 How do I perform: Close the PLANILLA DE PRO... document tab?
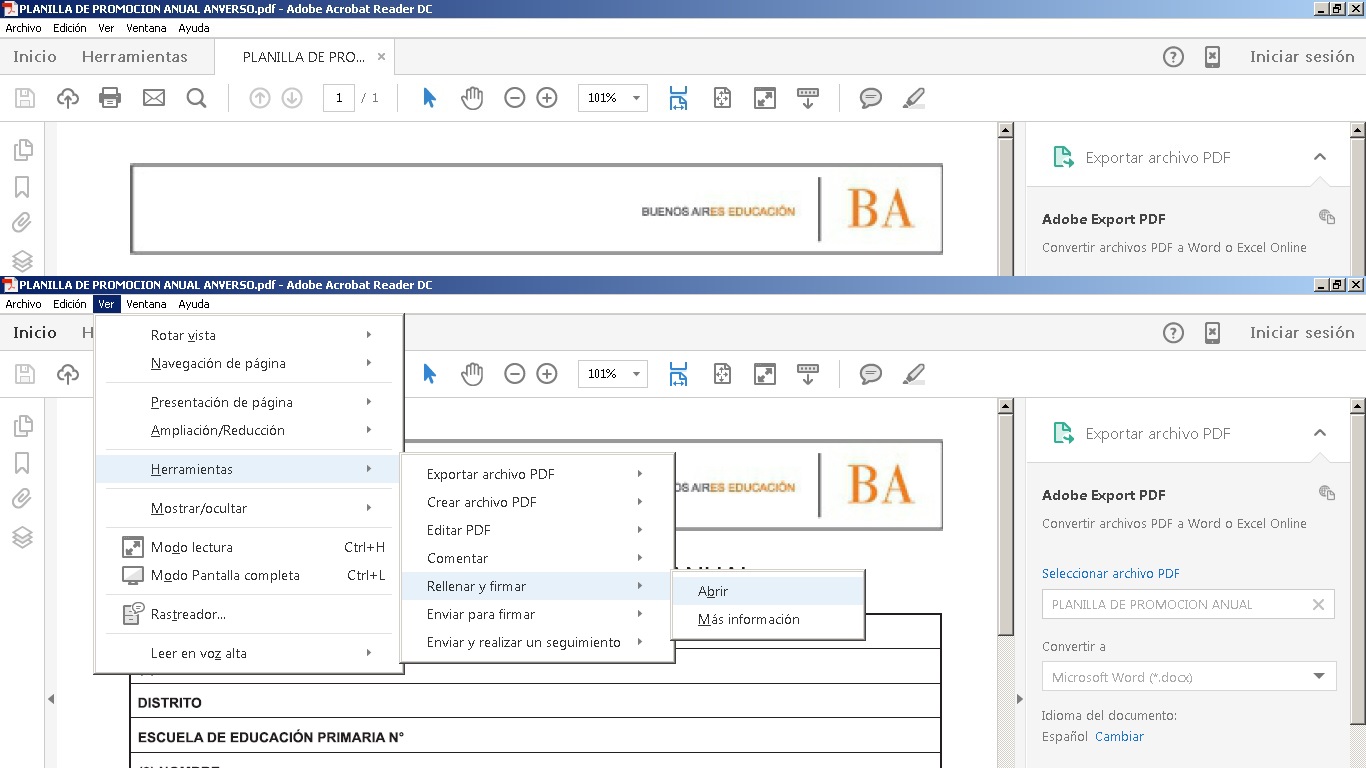click(x=381, y=57)
